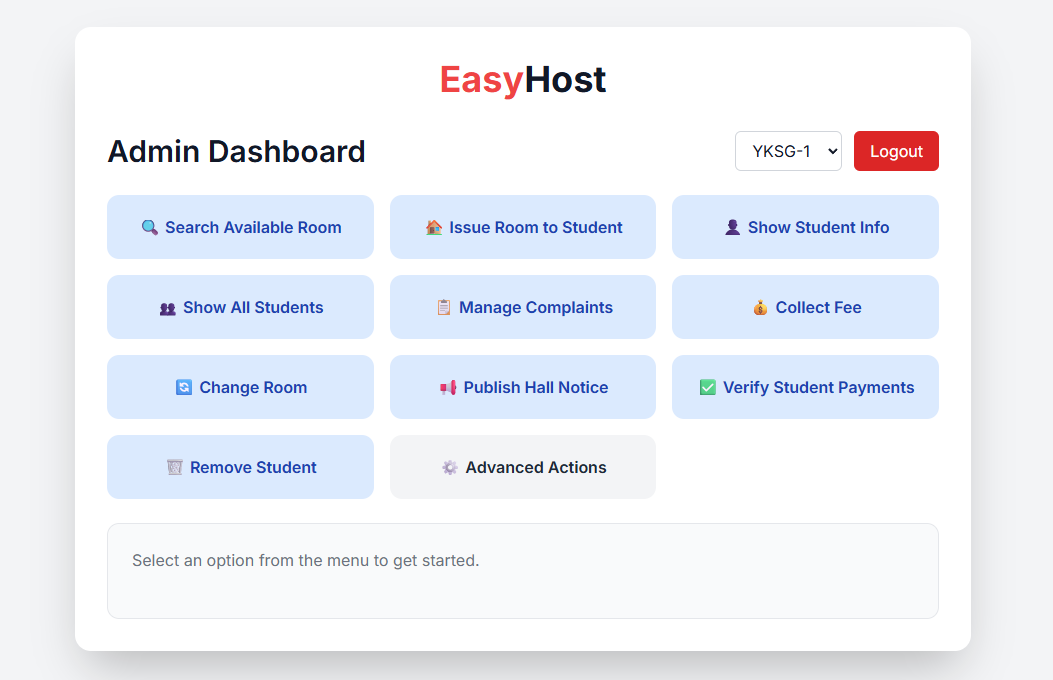Screen dimensions: 1053x680
Task: Click the refresh arrows icon on Change Room
Action: [x=184, y=388]
